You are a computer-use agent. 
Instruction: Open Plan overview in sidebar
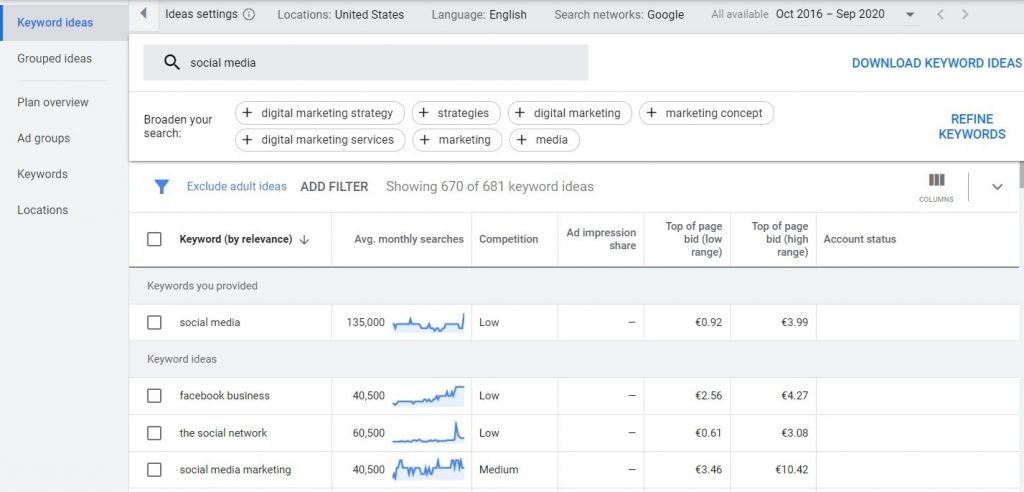[53, 102]
